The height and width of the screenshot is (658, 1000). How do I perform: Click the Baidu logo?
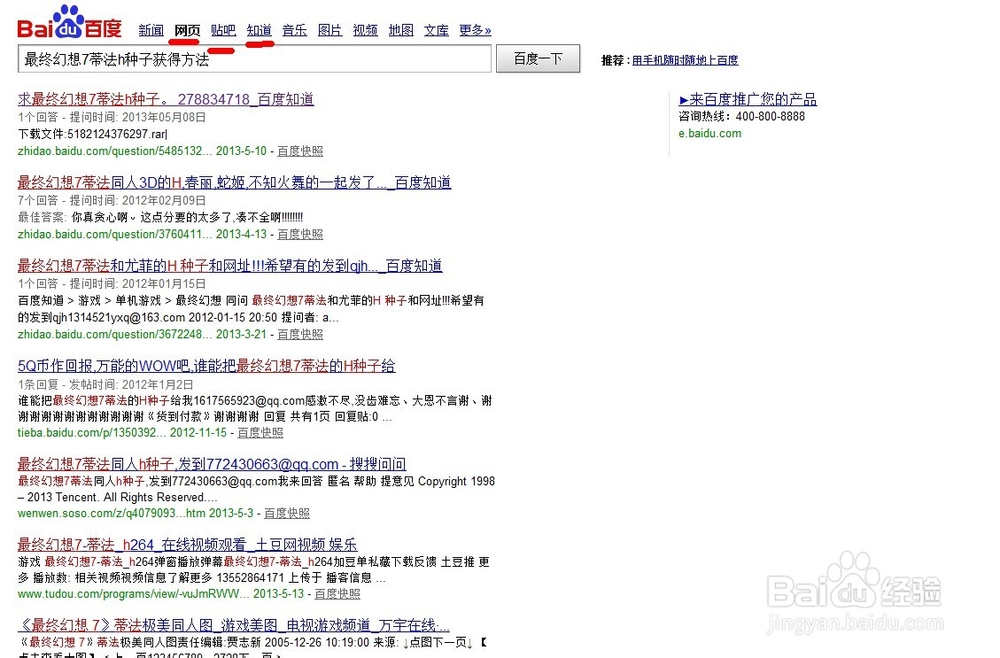tap(69, 23)
